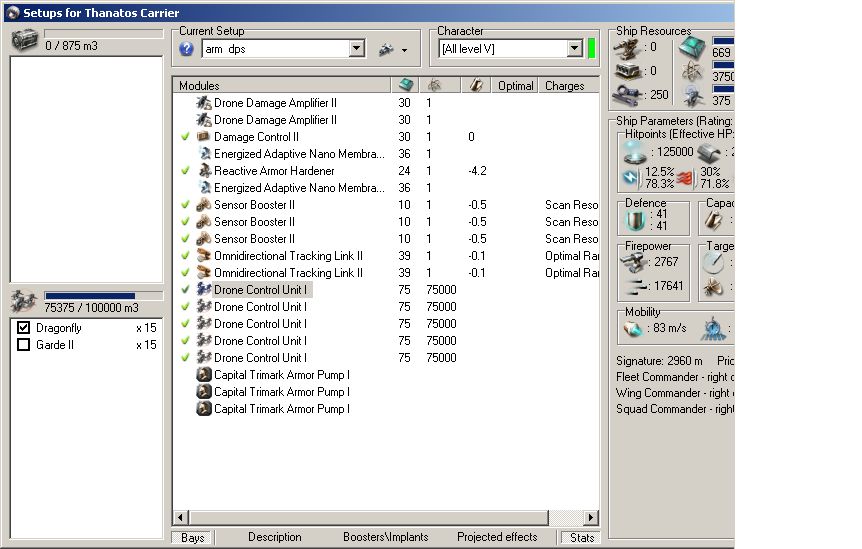Click the Squad Commander text line
Screen dimensions: 862x549
(675, 409)
